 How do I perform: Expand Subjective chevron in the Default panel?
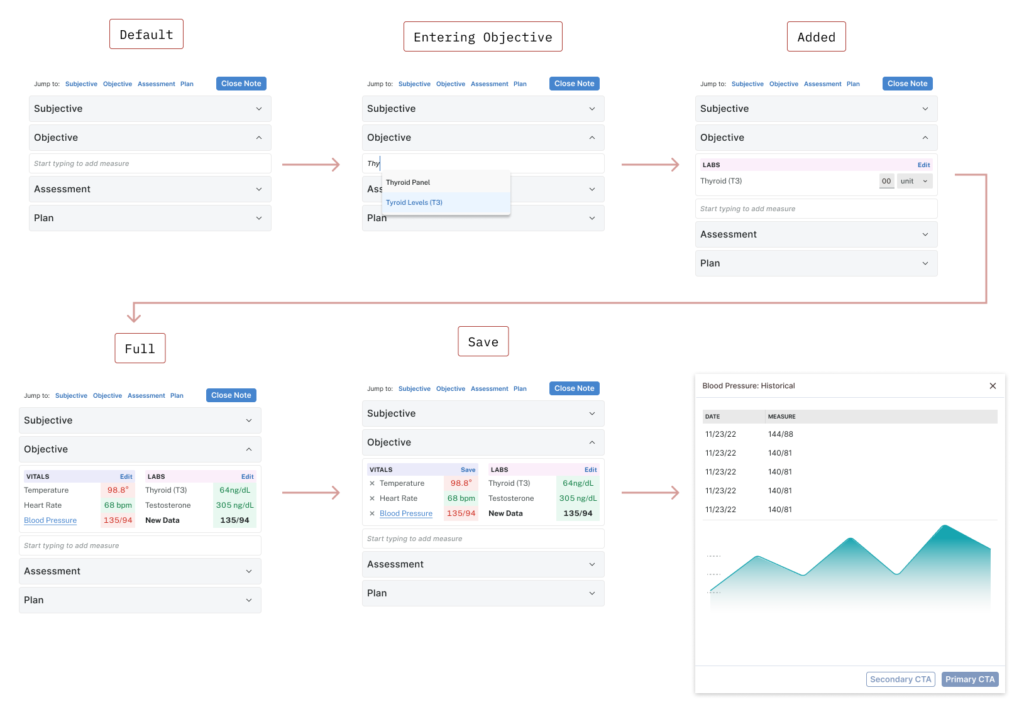coord(258,109)
